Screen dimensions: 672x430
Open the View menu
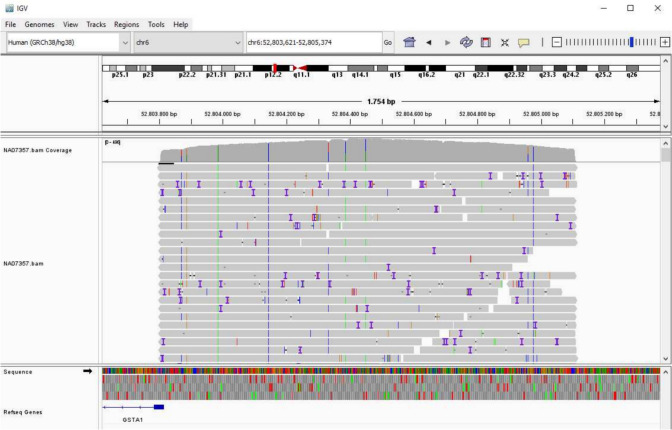(70, 24)
